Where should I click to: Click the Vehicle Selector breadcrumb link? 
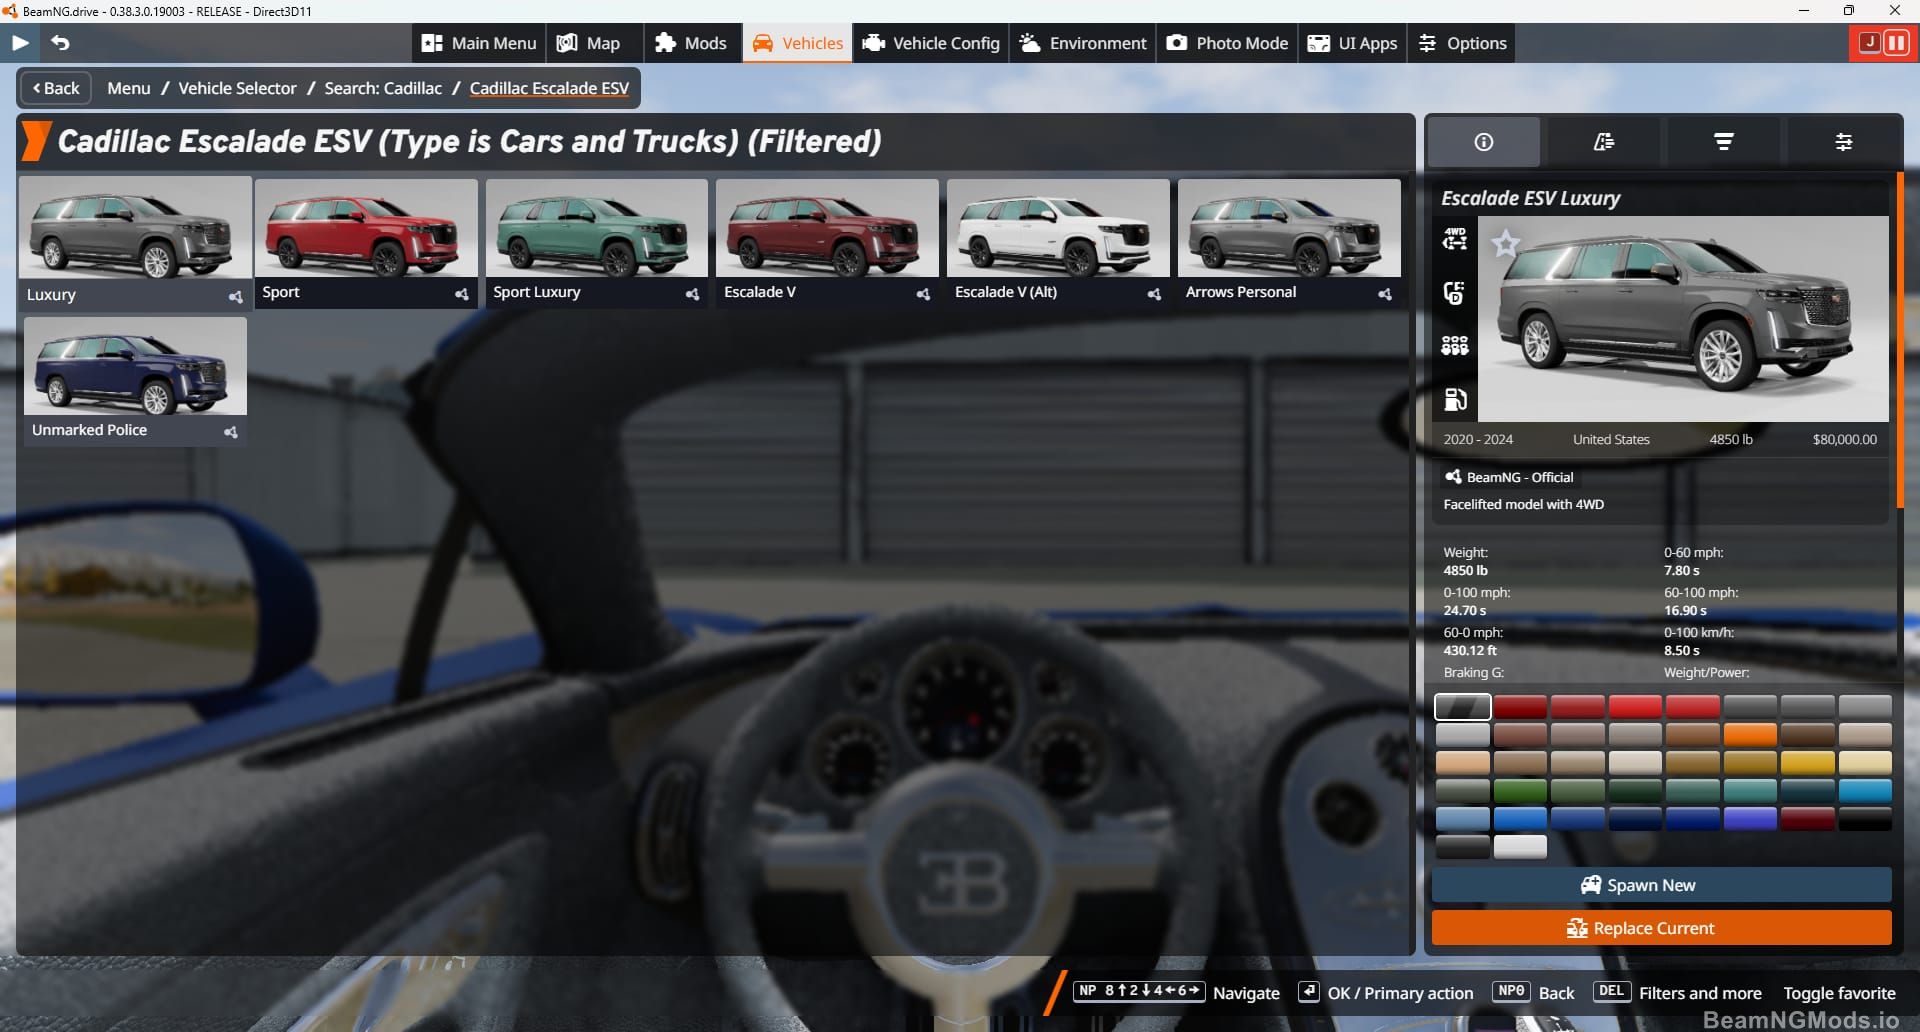pyautogui.click(x=237, y=88)
